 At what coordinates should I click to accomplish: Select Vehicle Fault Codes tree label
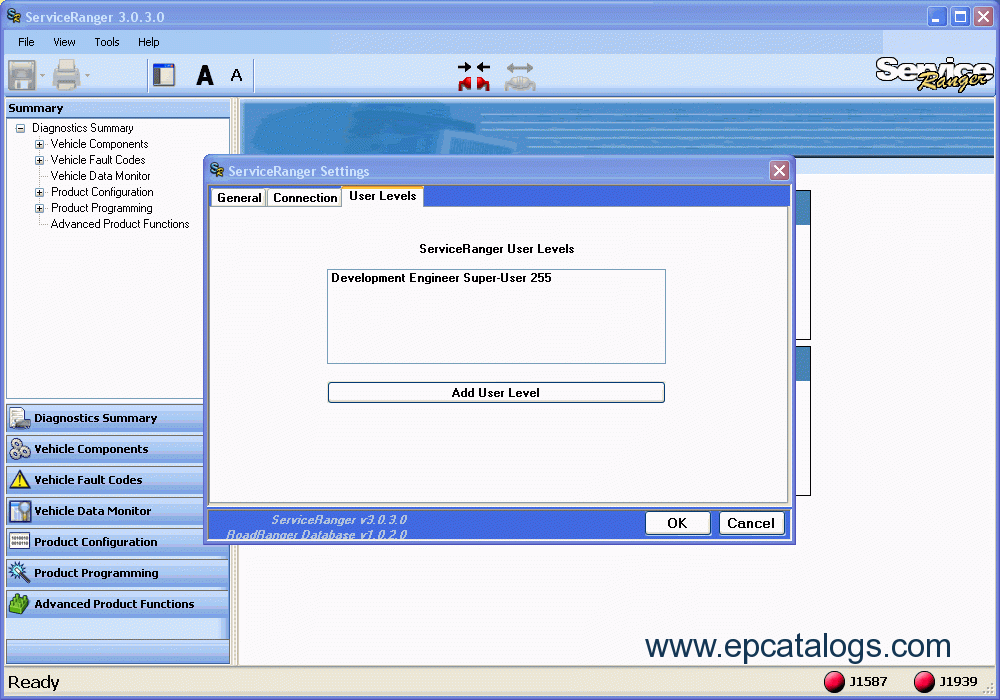(x=98, y=160)
